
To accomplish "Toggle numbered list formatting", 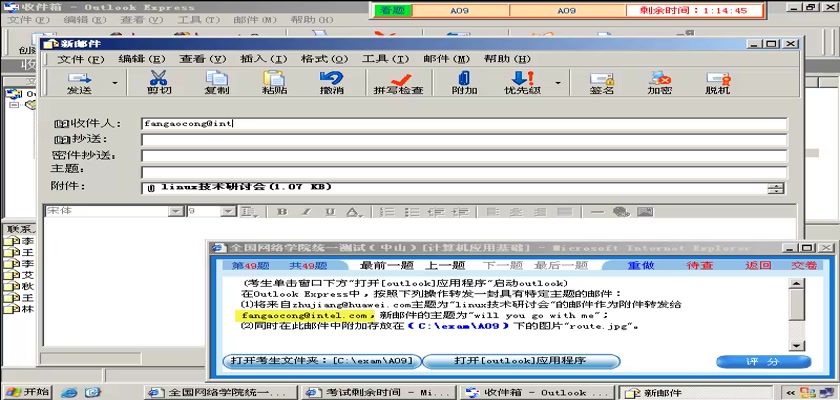I will coord(386,212).
